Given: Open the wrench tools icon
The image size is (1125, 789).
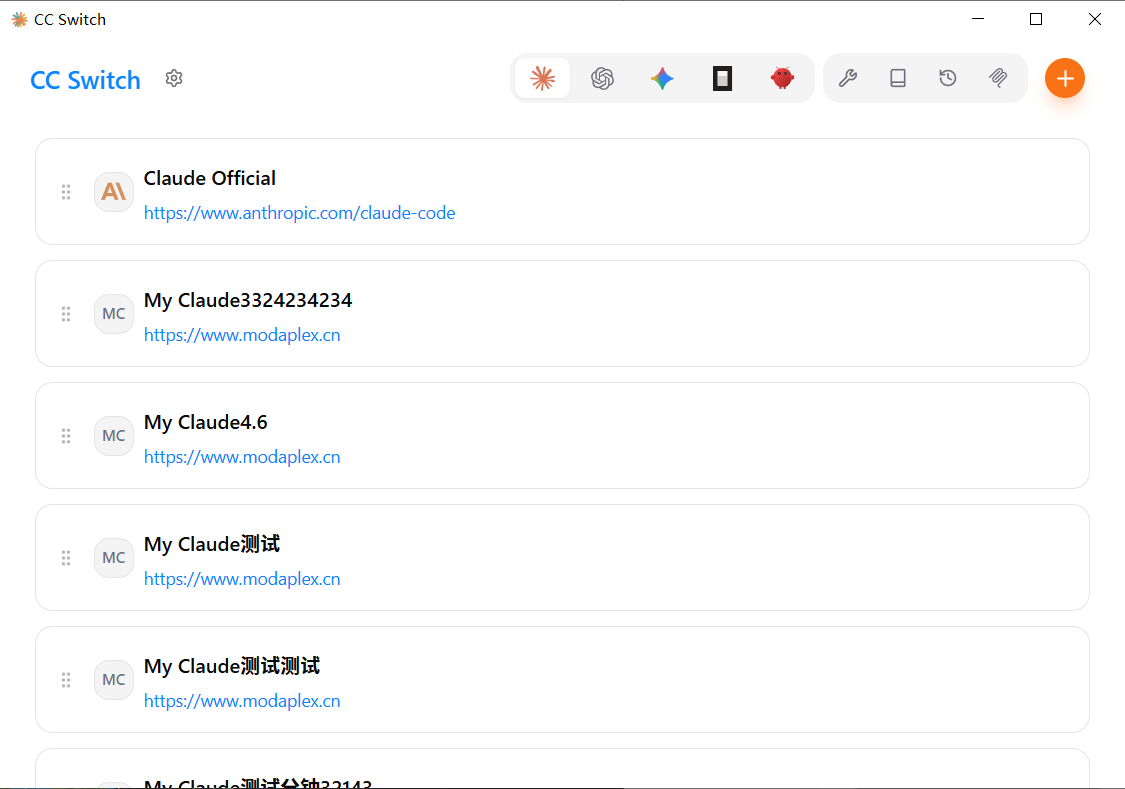Looking at the screenshot, I should click(848, 78).
